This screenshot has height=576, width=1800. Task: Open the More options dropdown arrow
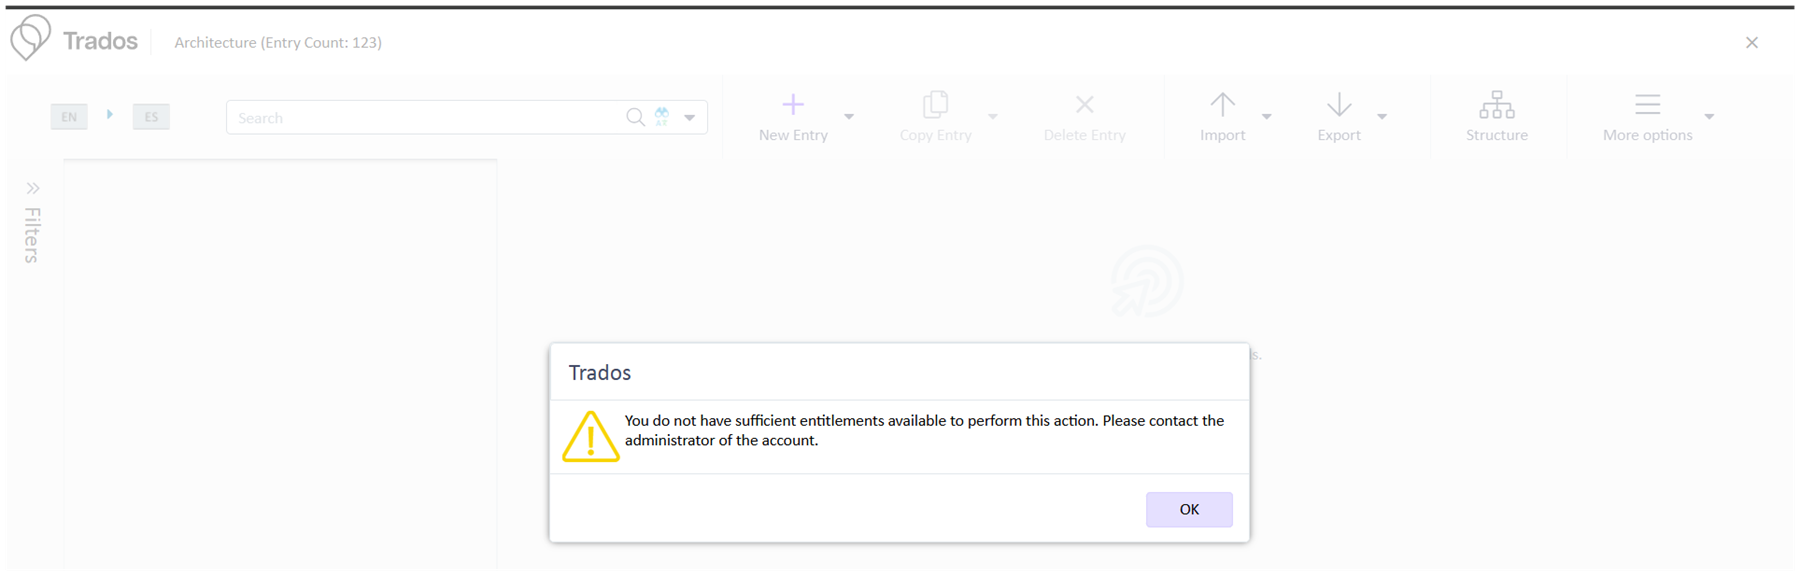(1710, 116)
